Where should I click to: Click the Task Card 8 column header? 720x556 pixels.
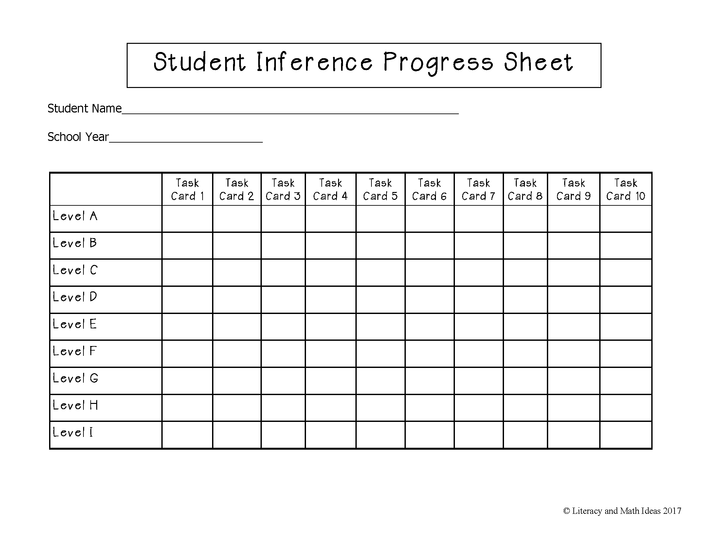[525, 189]
